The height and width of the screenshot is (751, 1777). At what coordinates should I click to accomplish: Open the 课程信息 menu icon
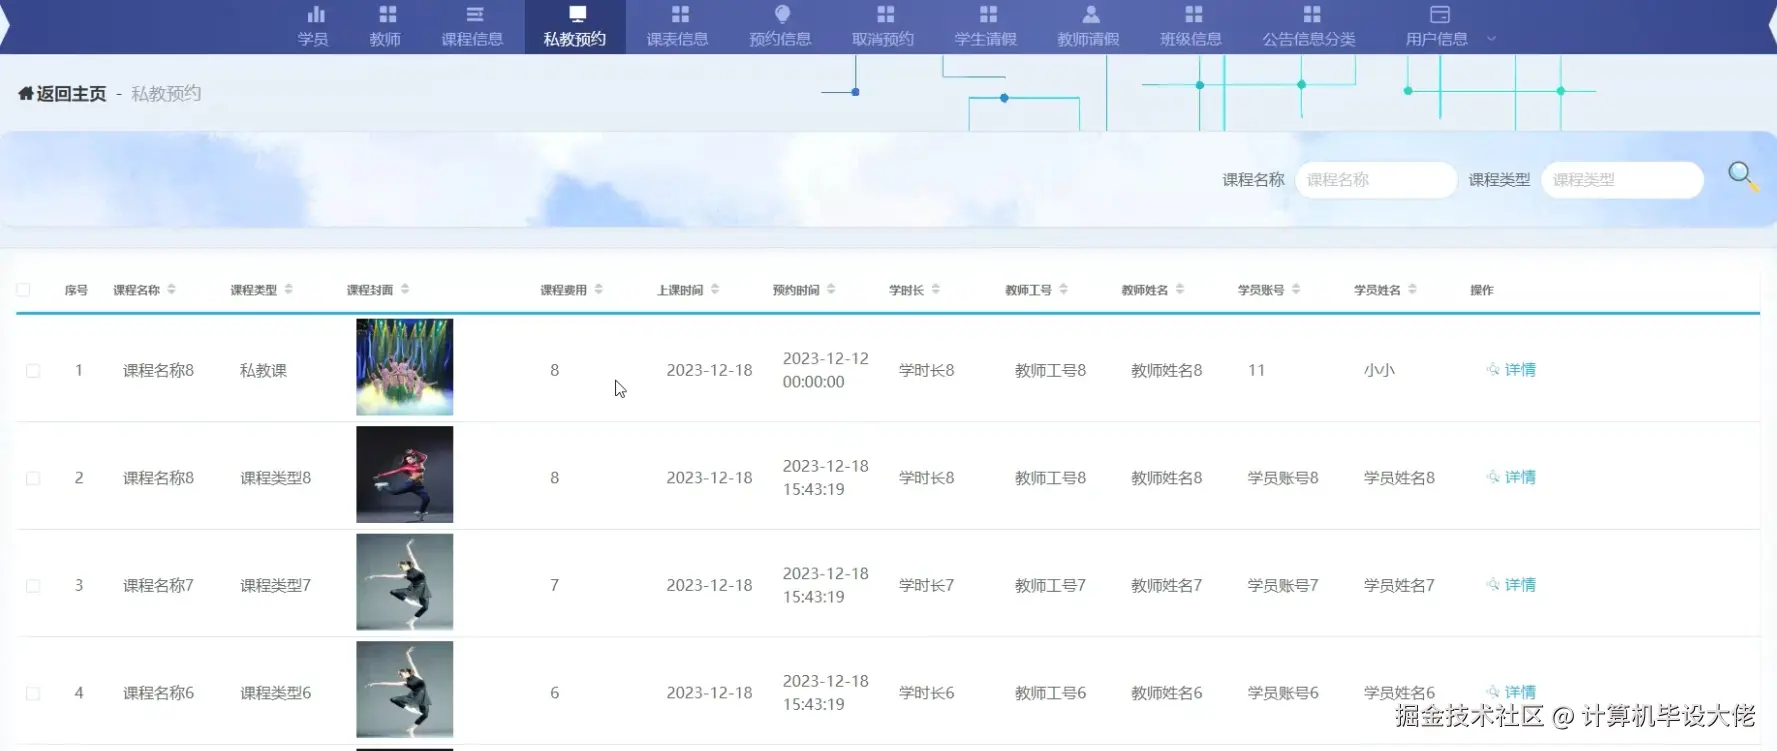474,14
